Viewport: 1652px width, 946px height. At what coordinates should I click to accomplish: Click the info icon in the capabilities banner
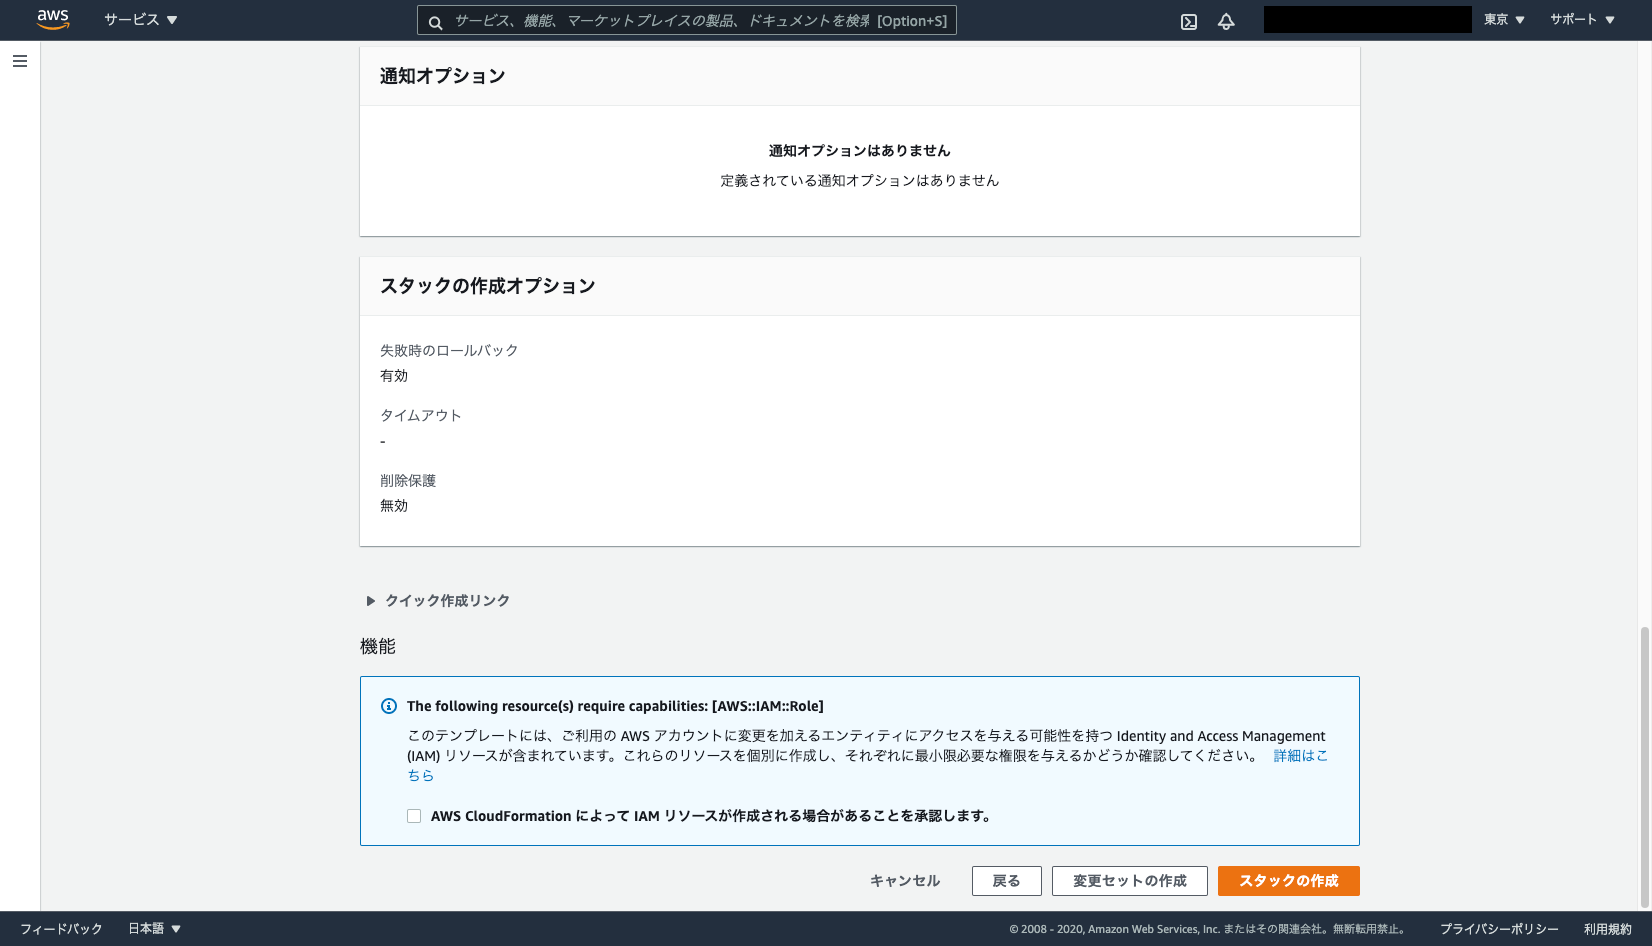coord(388,706)
